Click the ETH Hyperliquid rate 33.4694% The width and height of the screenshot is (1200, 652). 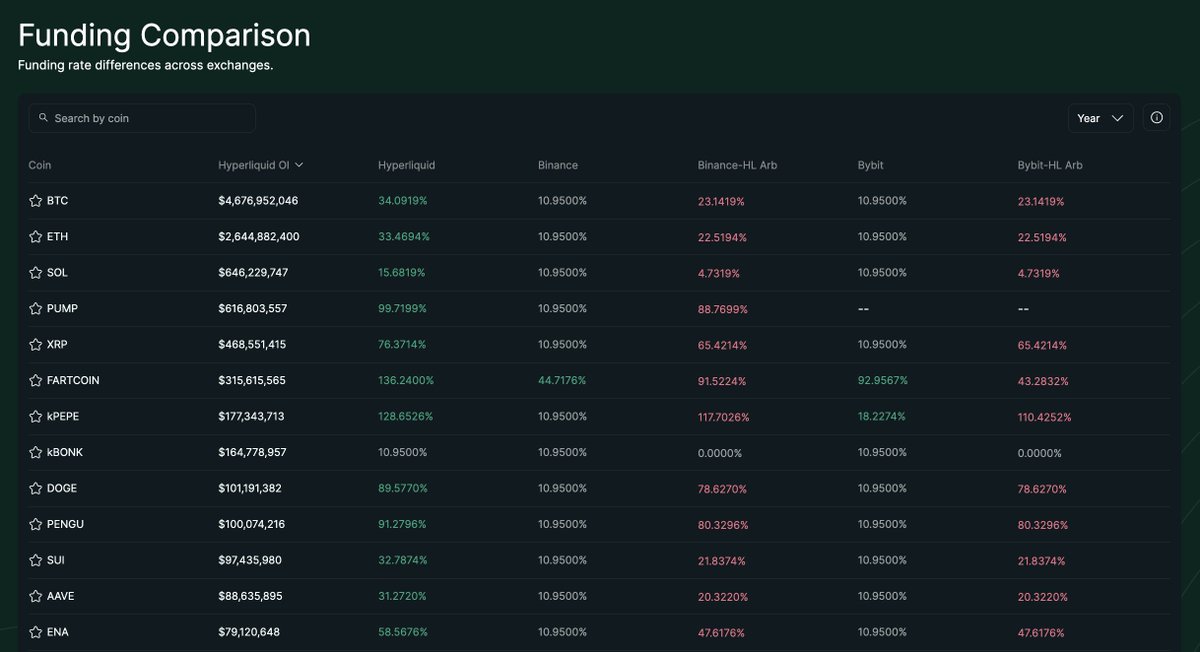point(403,237)
